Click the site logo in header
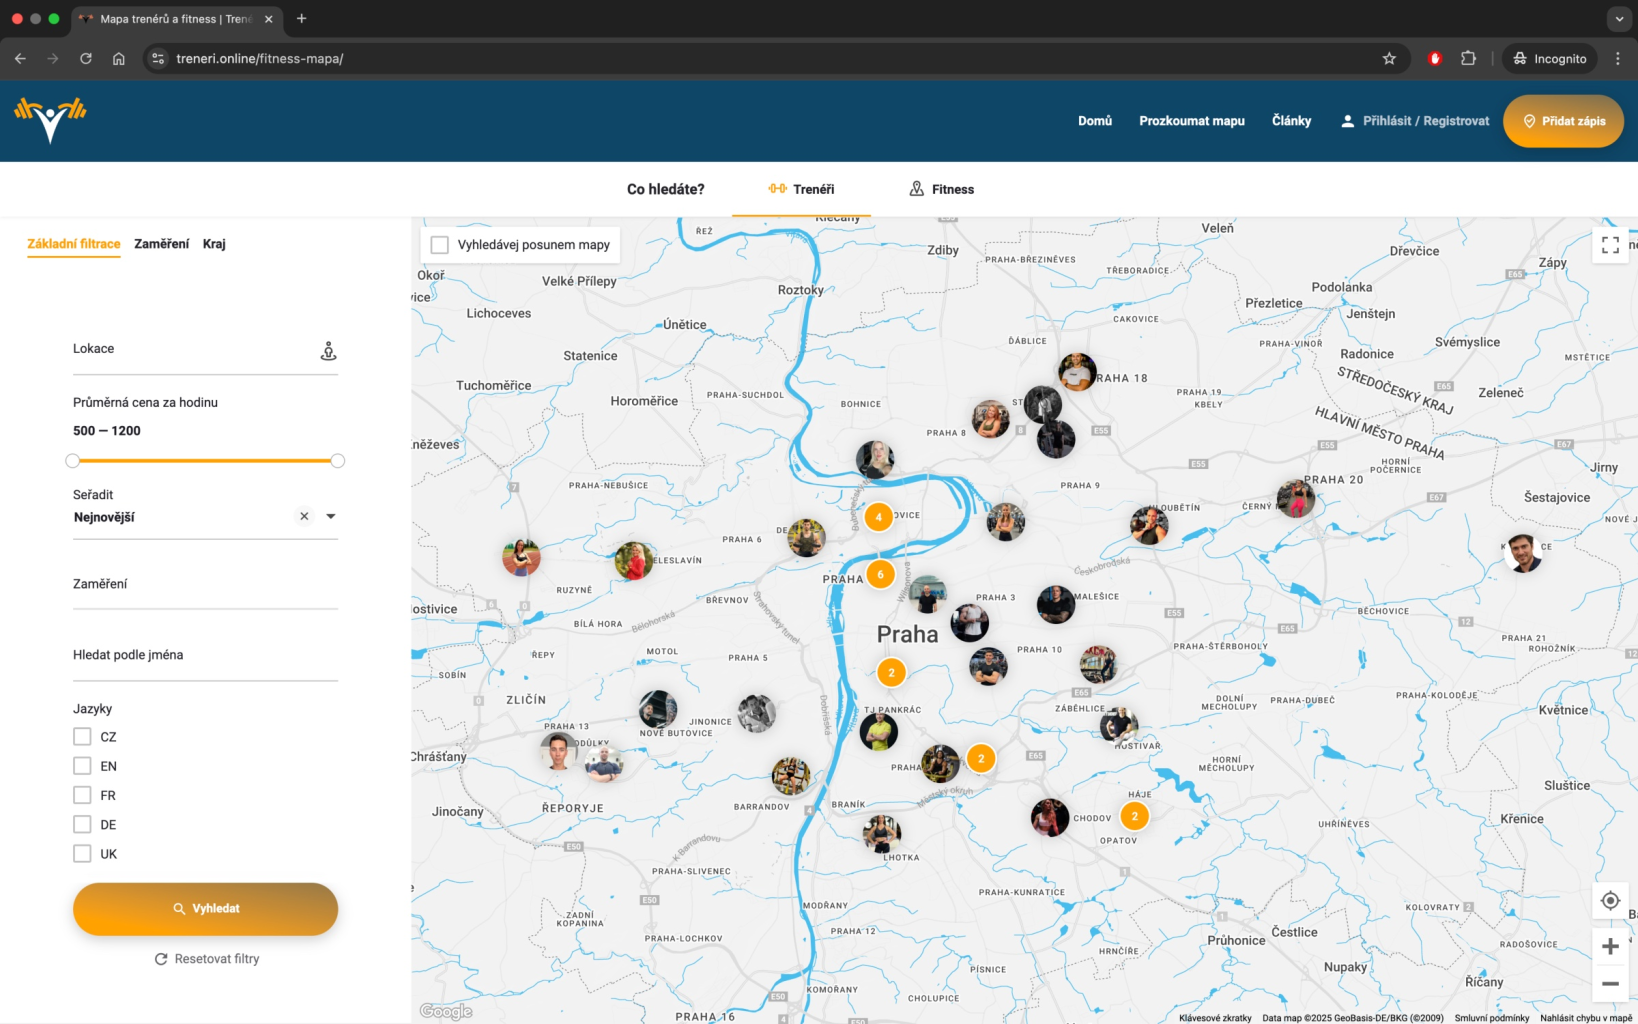This screenshot has width=1638, height=1024. click(x=50, y=121)
